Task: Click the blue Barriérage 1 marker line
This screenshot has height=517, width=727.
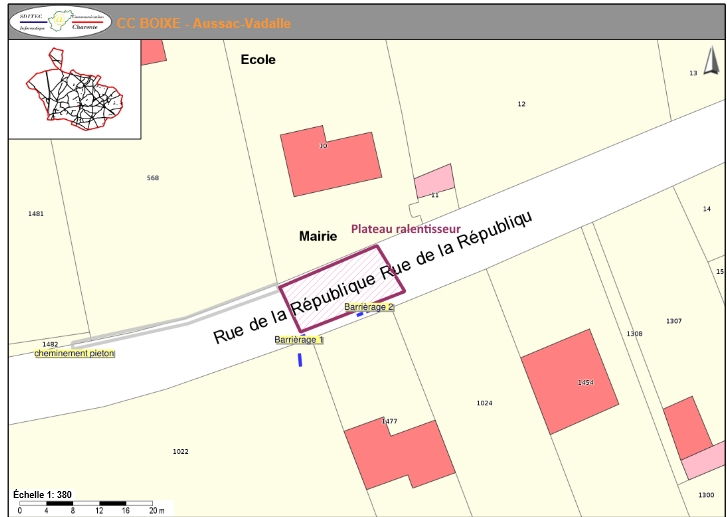Action: pos(299,359)
